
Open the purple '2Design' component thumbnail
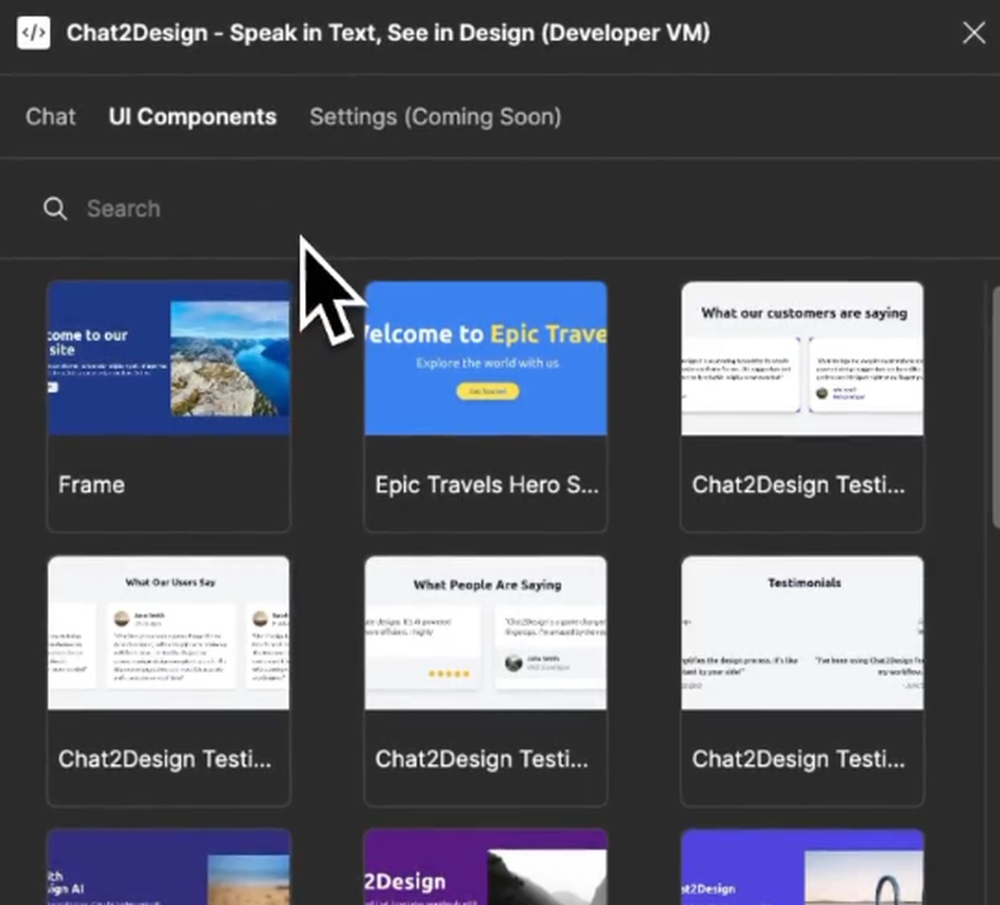[485, 867]
